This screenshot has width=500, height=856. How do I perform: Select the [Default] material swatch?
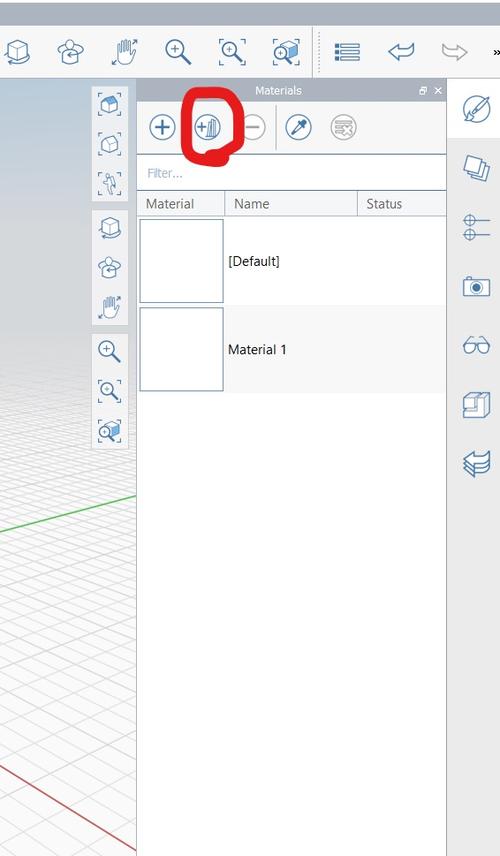click(181, 261)
